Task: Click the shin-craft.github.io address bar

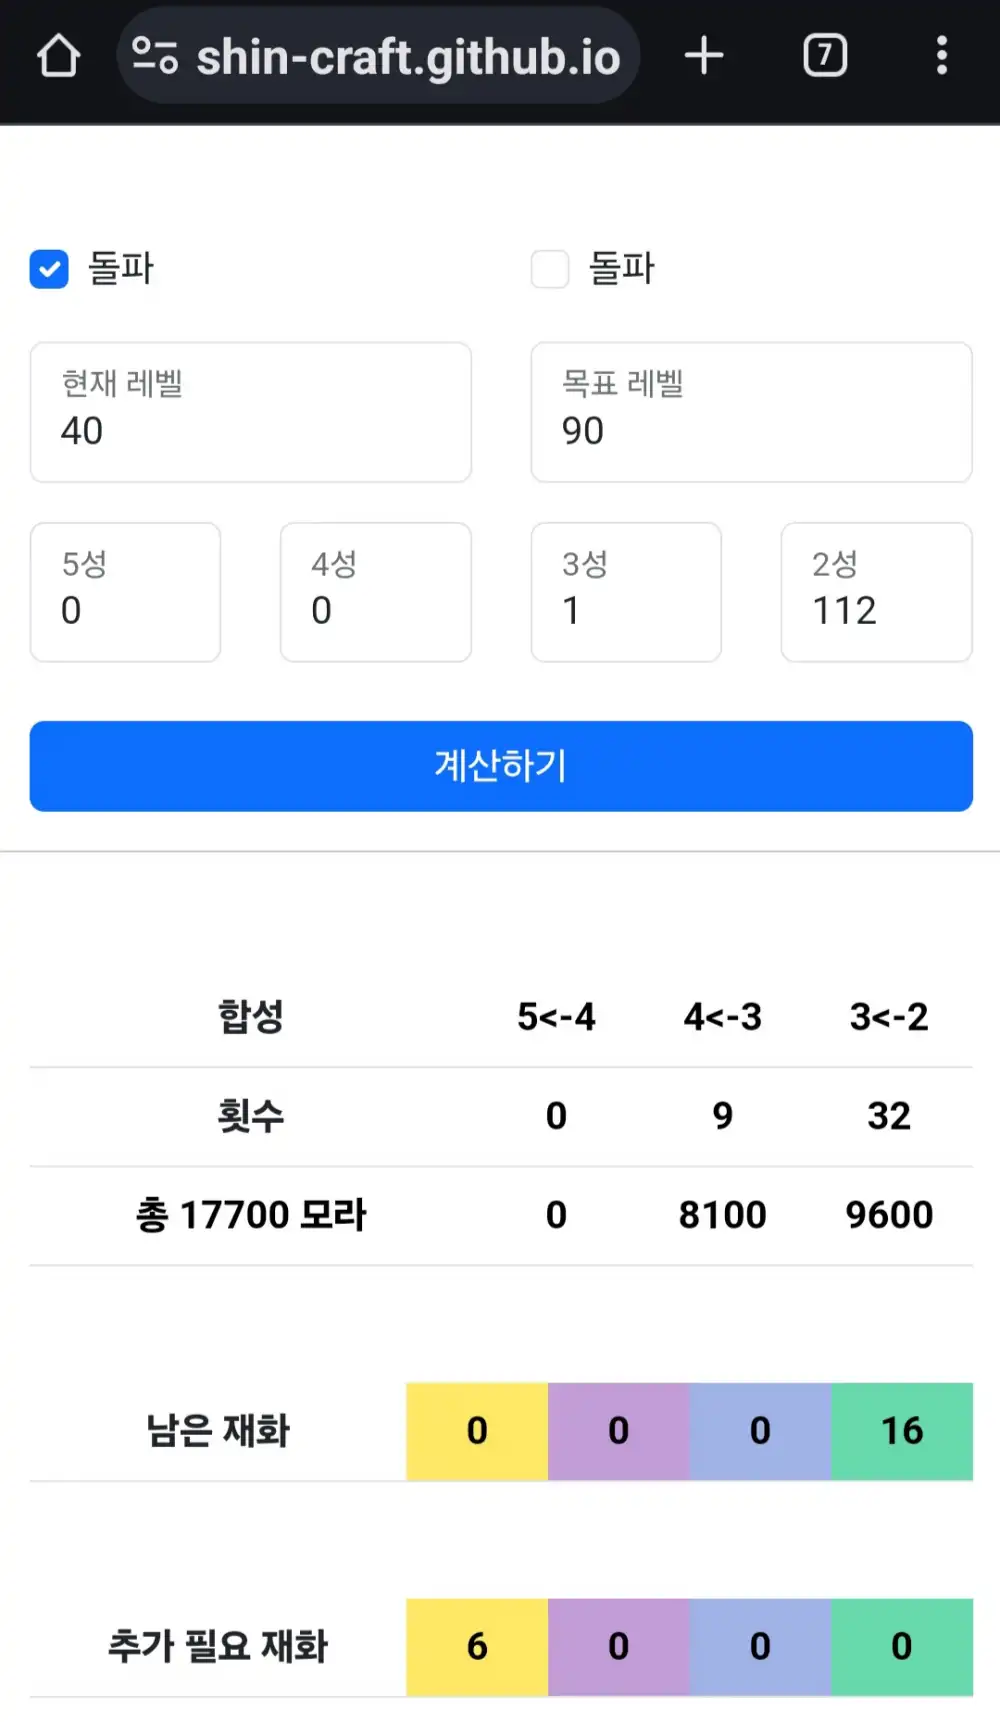Action: pyautogui.click(x=408, y=57)
